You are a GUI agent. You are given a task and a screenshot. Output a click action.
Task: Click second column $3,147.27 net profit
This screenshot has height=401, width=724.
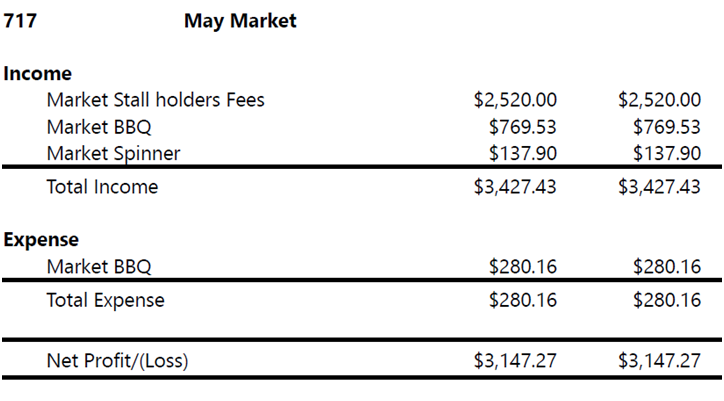point(659,360)
